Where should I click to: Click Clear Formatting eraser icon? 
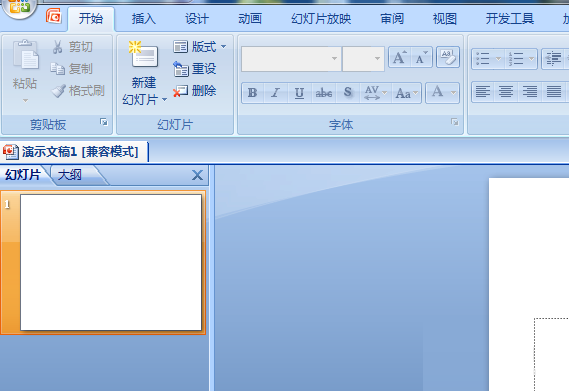[448, 57]
